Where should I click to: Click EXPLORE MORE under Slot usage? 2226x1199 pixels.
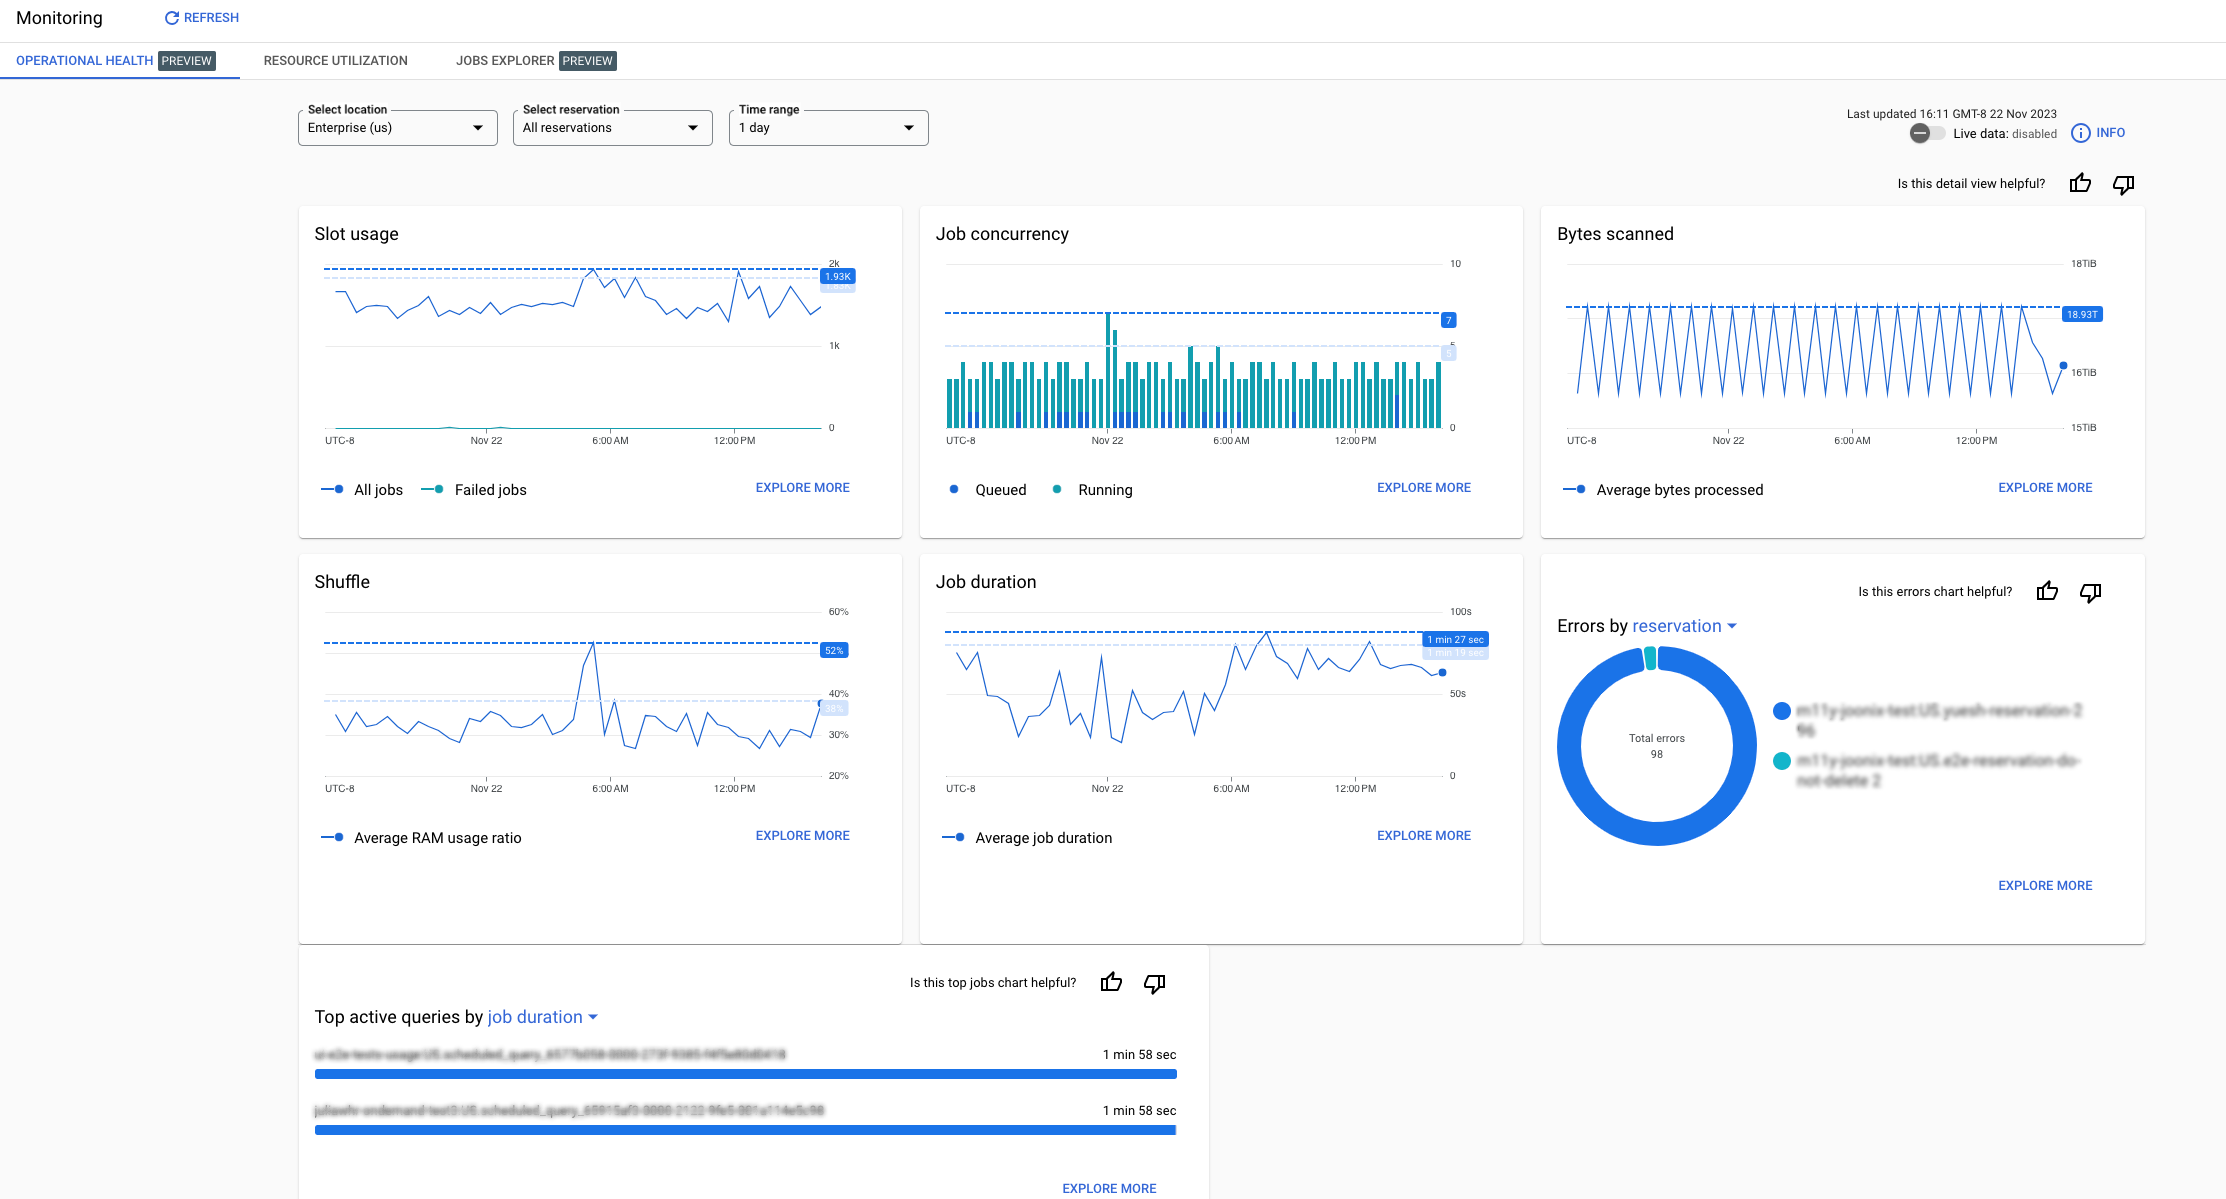pos(802,486)
